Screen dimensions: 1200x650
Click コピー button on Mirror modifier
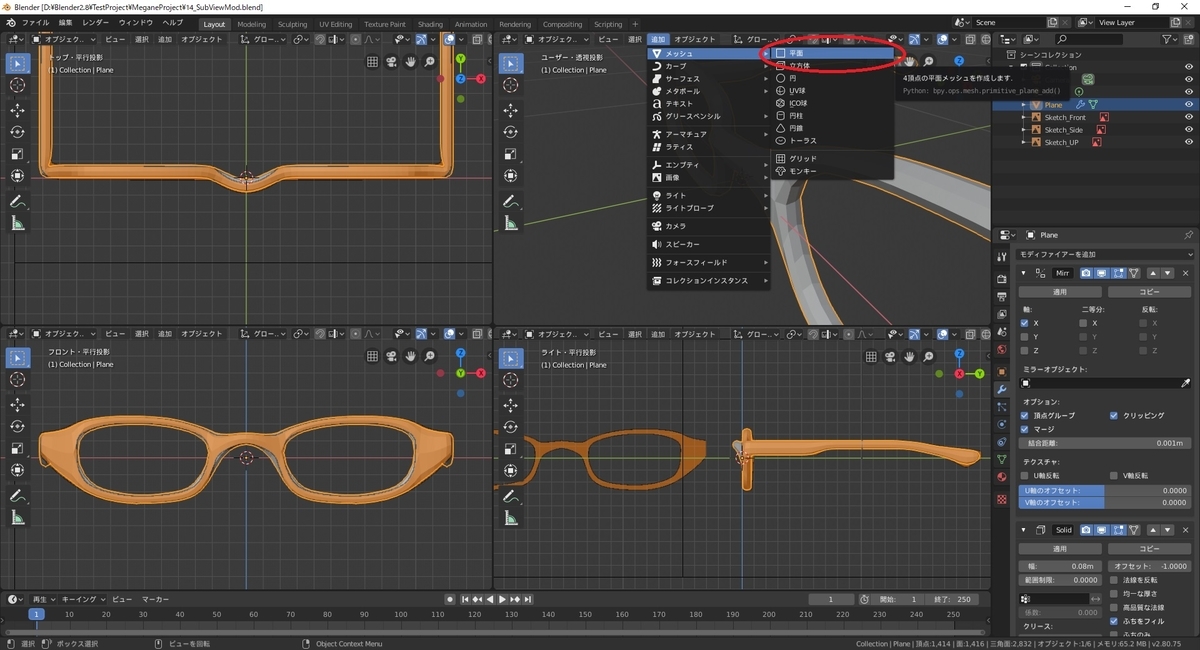1149,292
